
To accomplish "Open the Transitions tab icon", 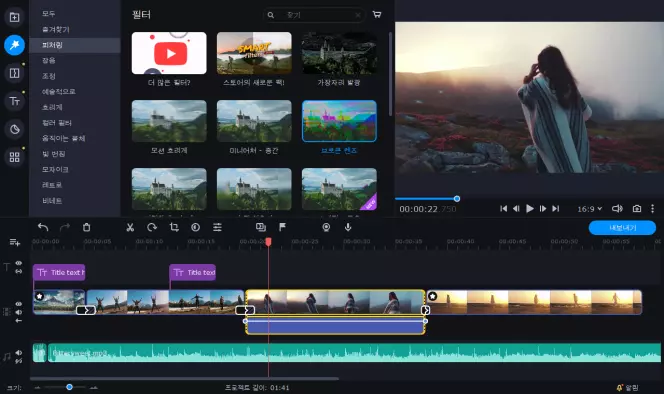I will (x=14, y=73).
